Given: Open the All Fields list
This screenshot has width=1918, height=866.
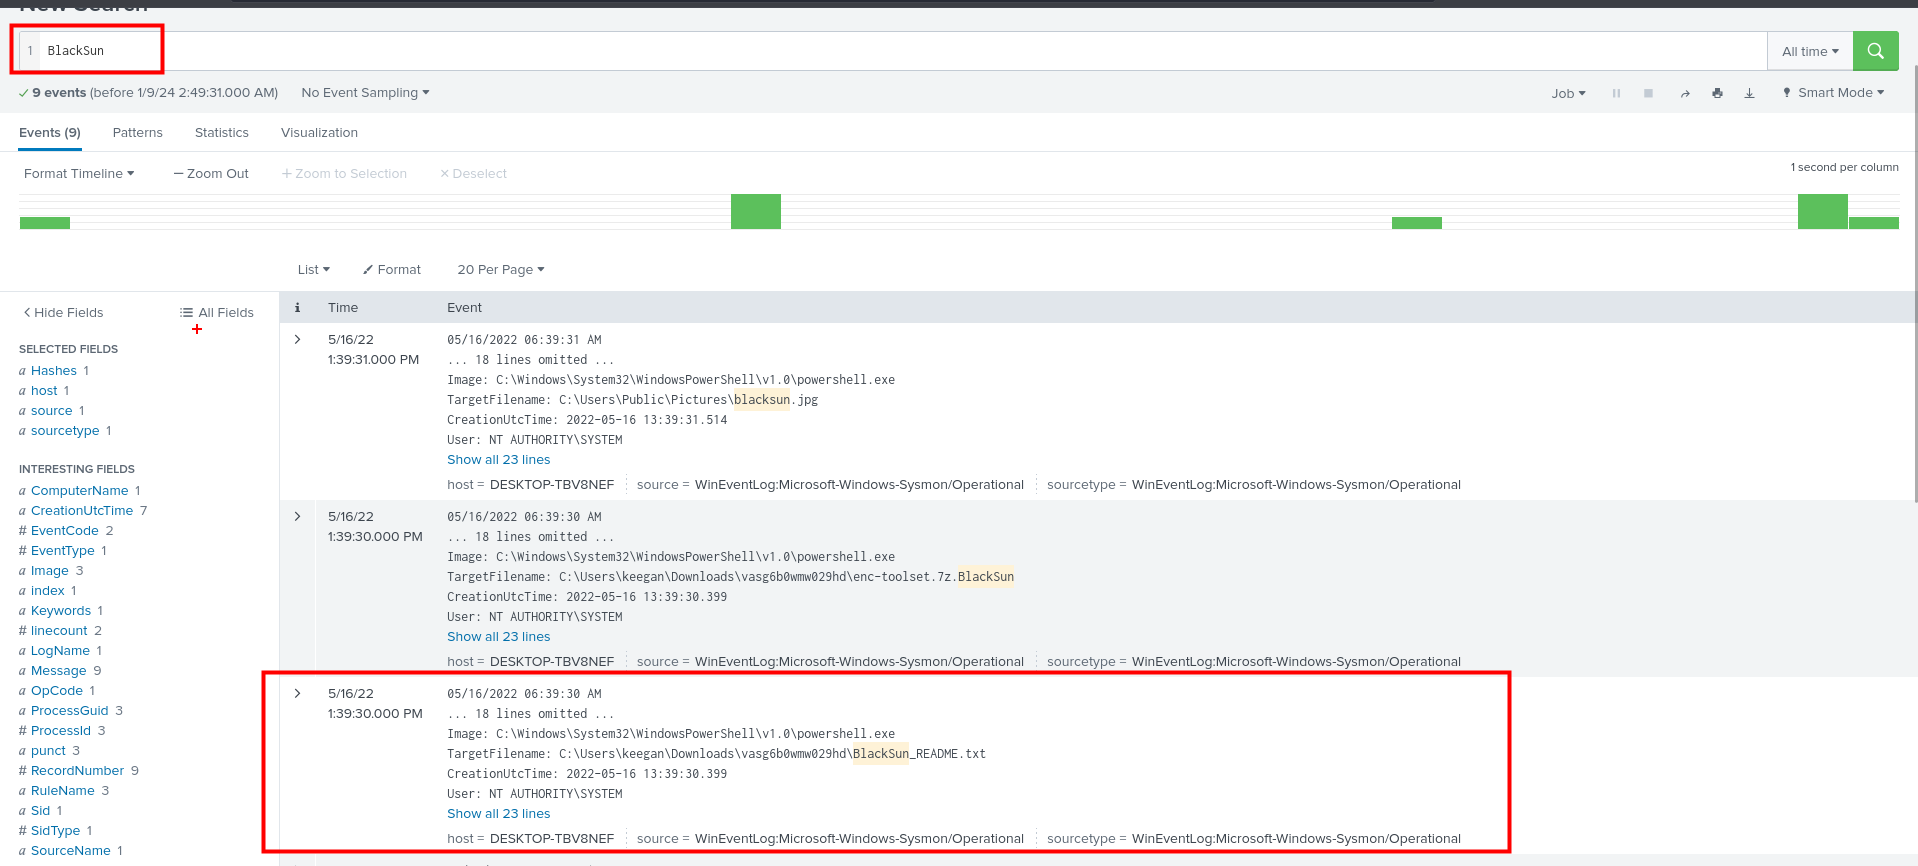Looking at the screenshot, I should [217, 313].
